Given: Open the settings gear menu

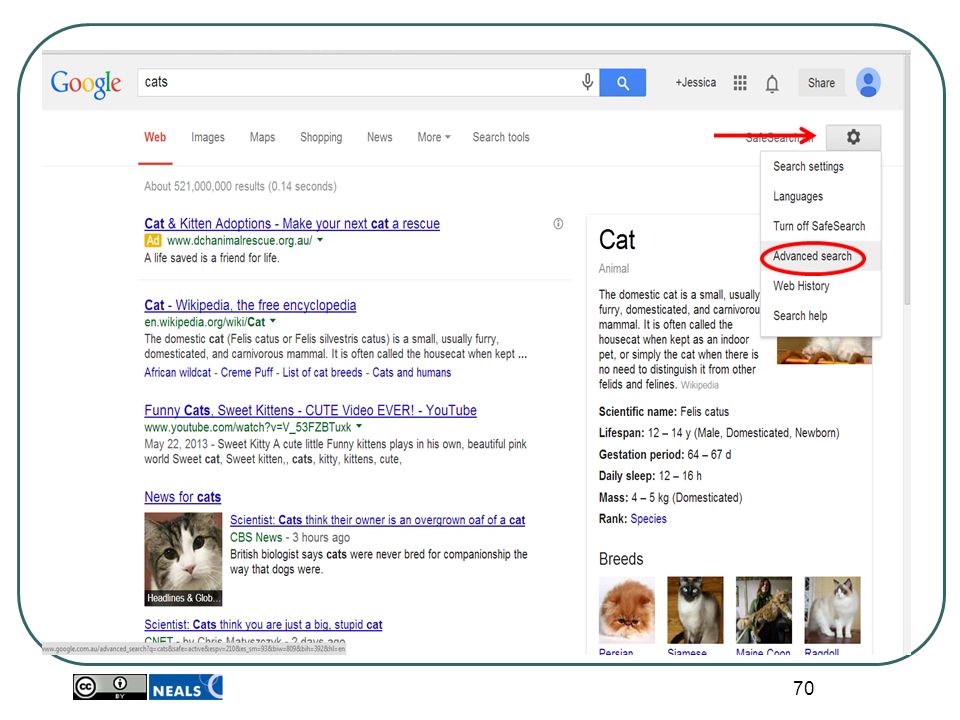Looking at the screenshot, I should [x=853, y=137].
